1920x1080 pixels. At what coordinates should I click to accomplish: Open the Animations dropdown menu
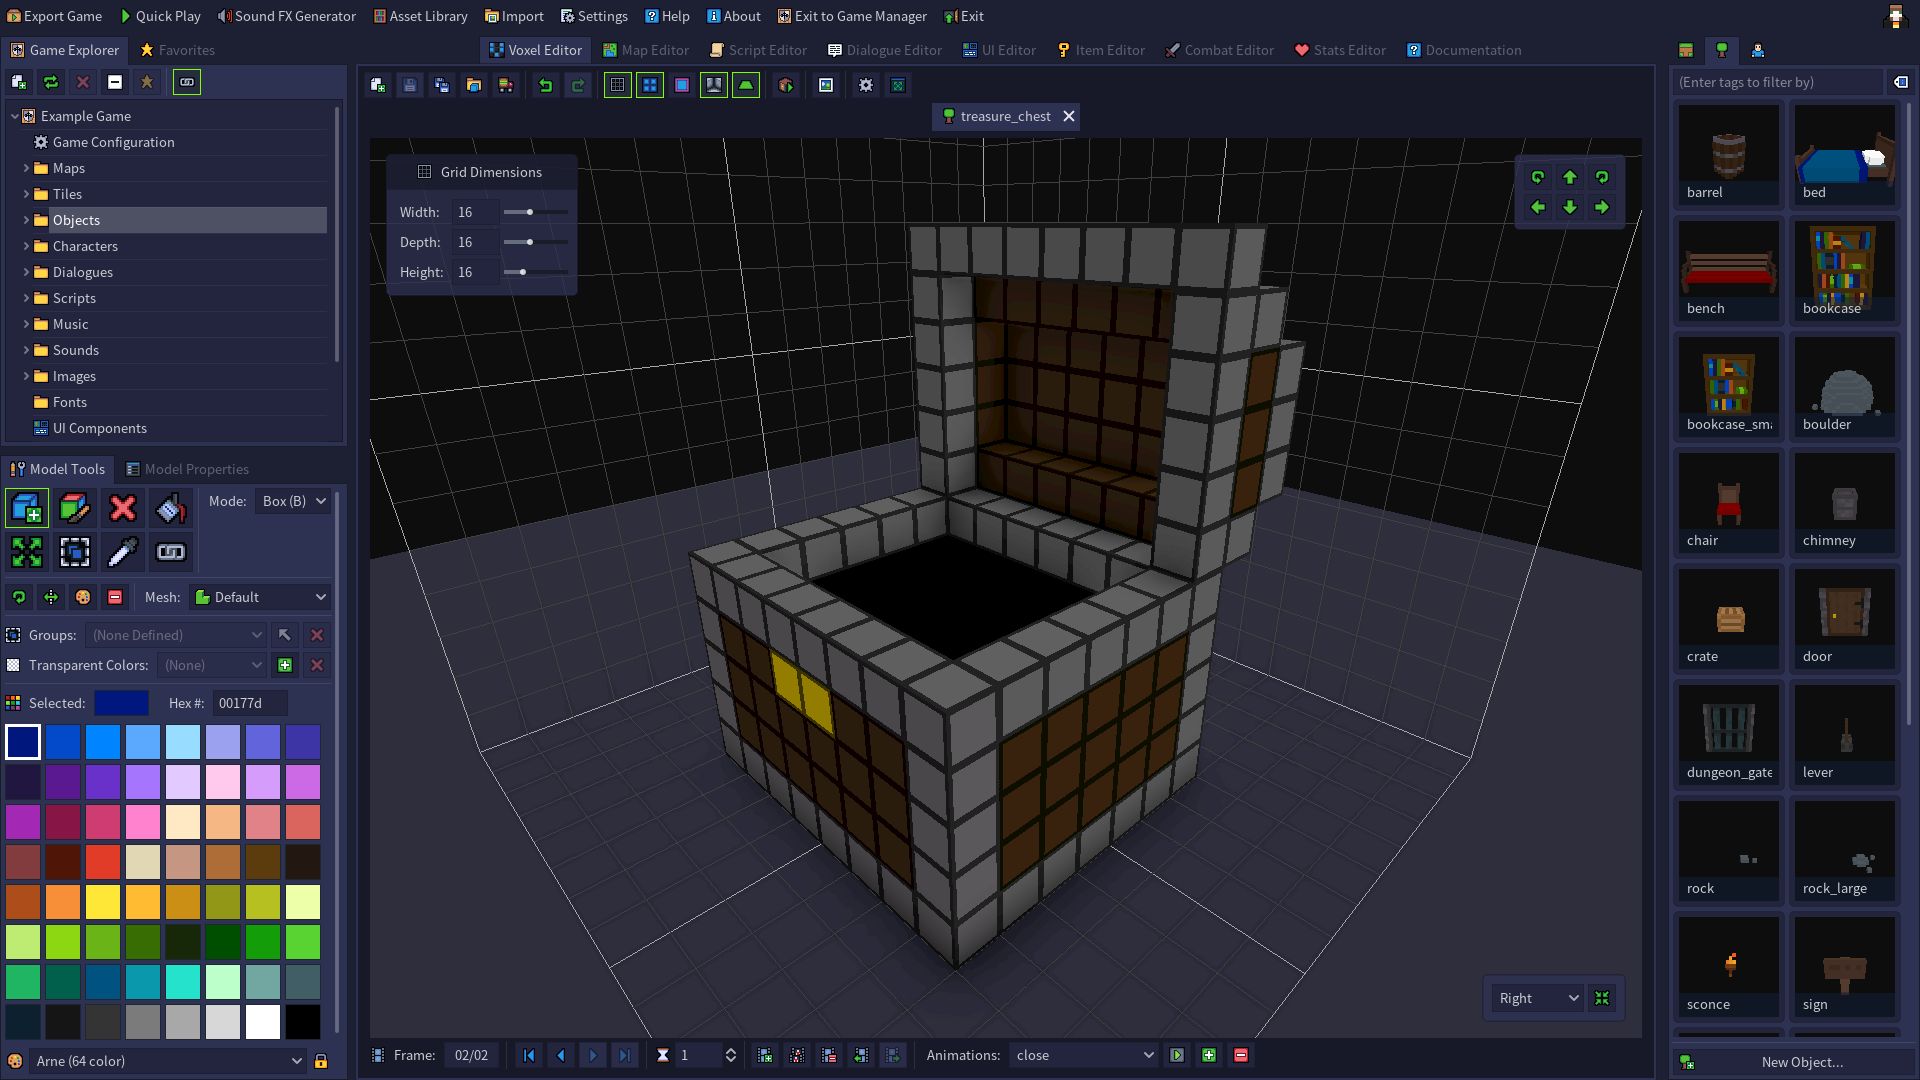tap(1083, 1055)
